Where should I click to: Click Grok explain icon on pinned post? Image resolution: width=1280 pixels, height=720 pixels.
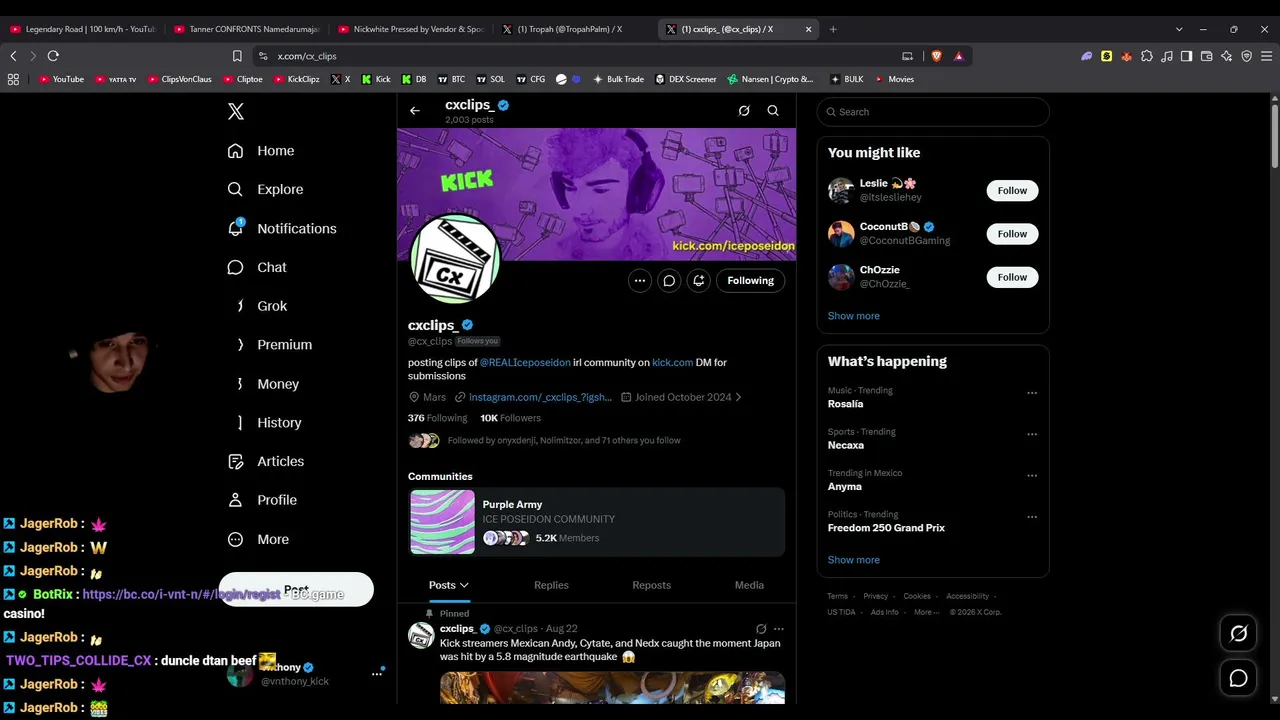[x=761, y=629]
